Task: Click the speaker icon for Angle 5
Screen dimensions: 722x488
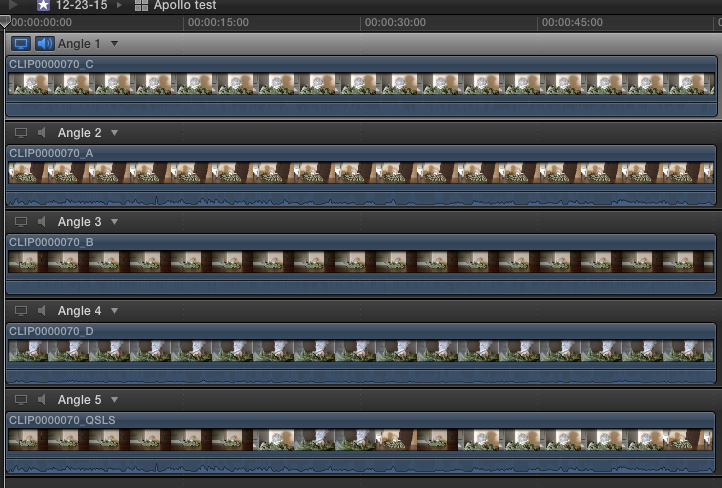Action: (x=42, y=400)
